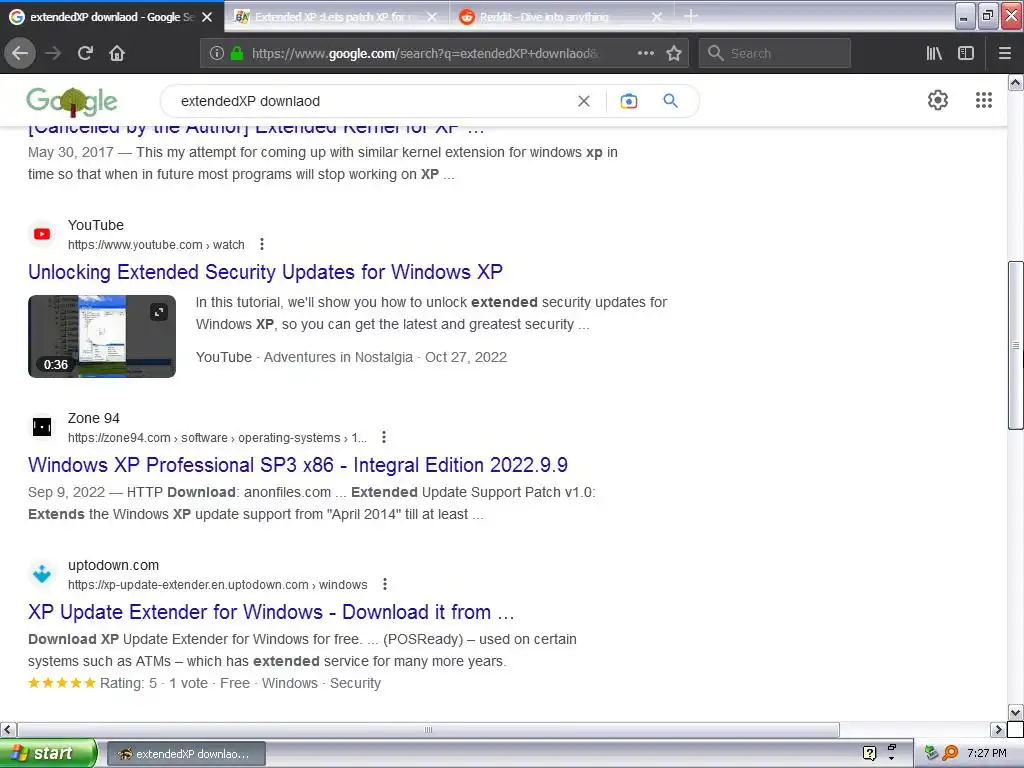Show site information icon in address bar
Image resolution: width=1024 pixels, height=768 pixels.
[x=217, y=54]
